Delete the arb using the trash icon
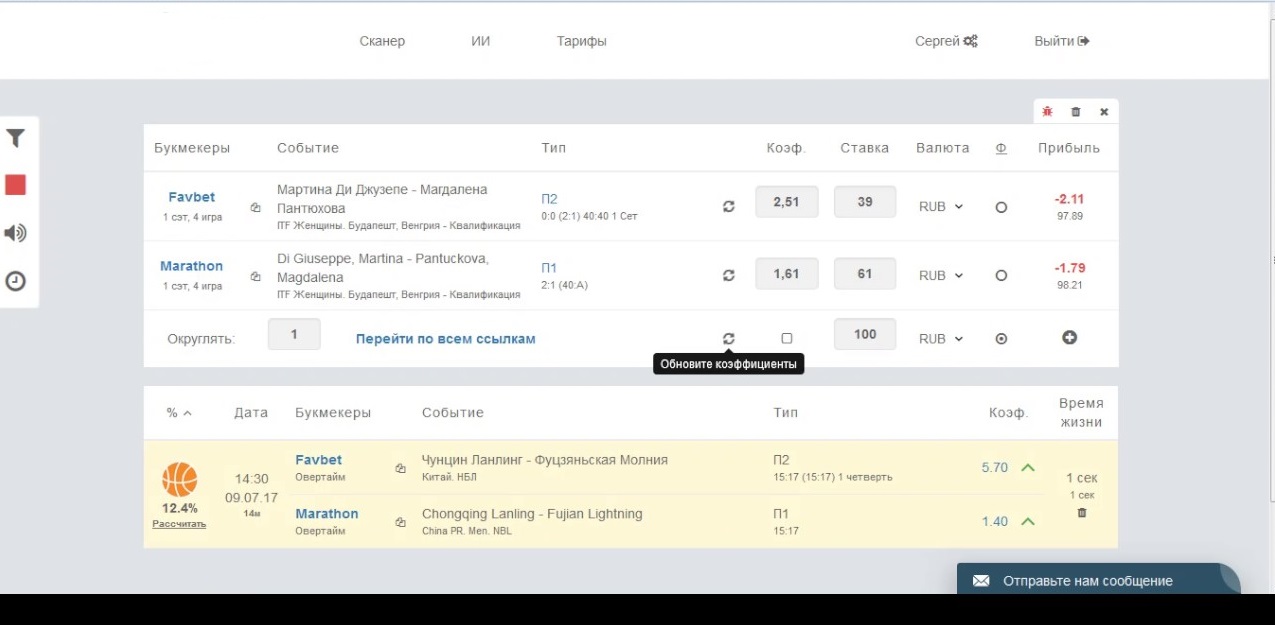 1074,111
